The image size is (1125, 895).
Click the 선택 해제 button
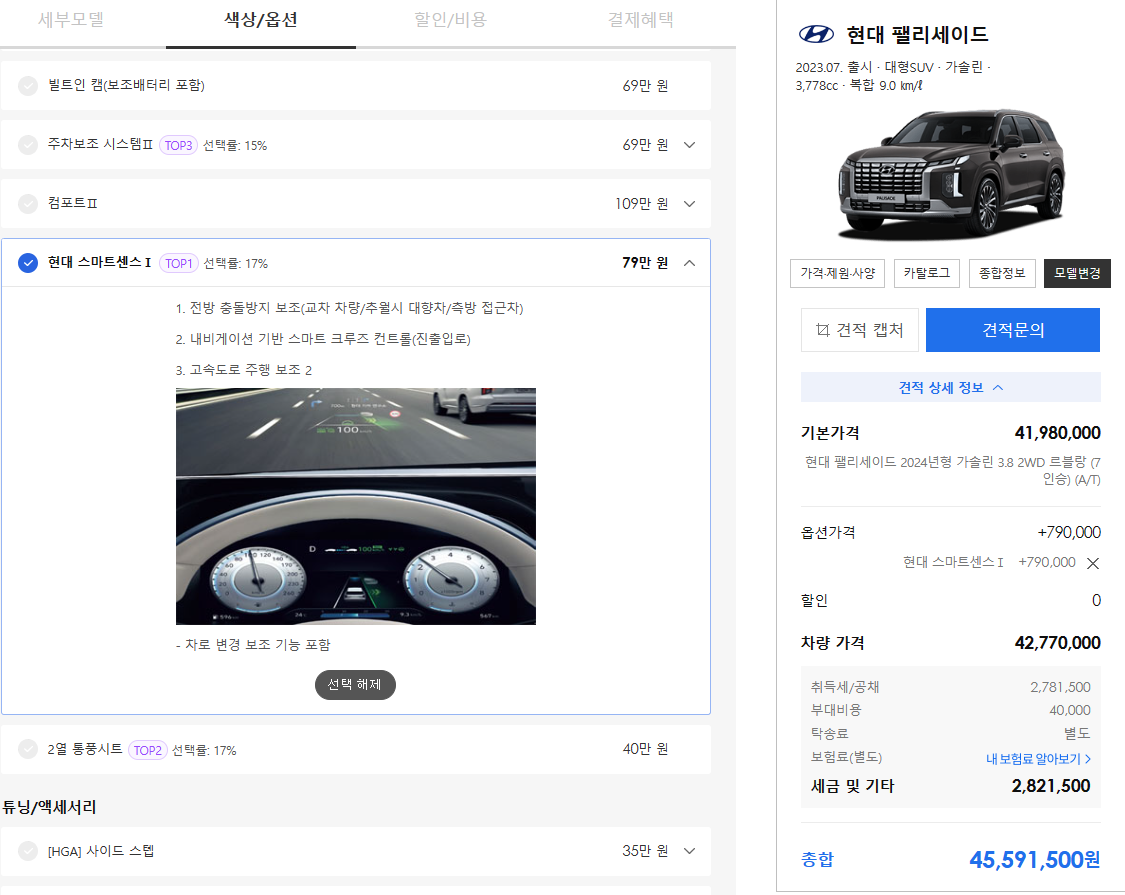coord(355,685)
